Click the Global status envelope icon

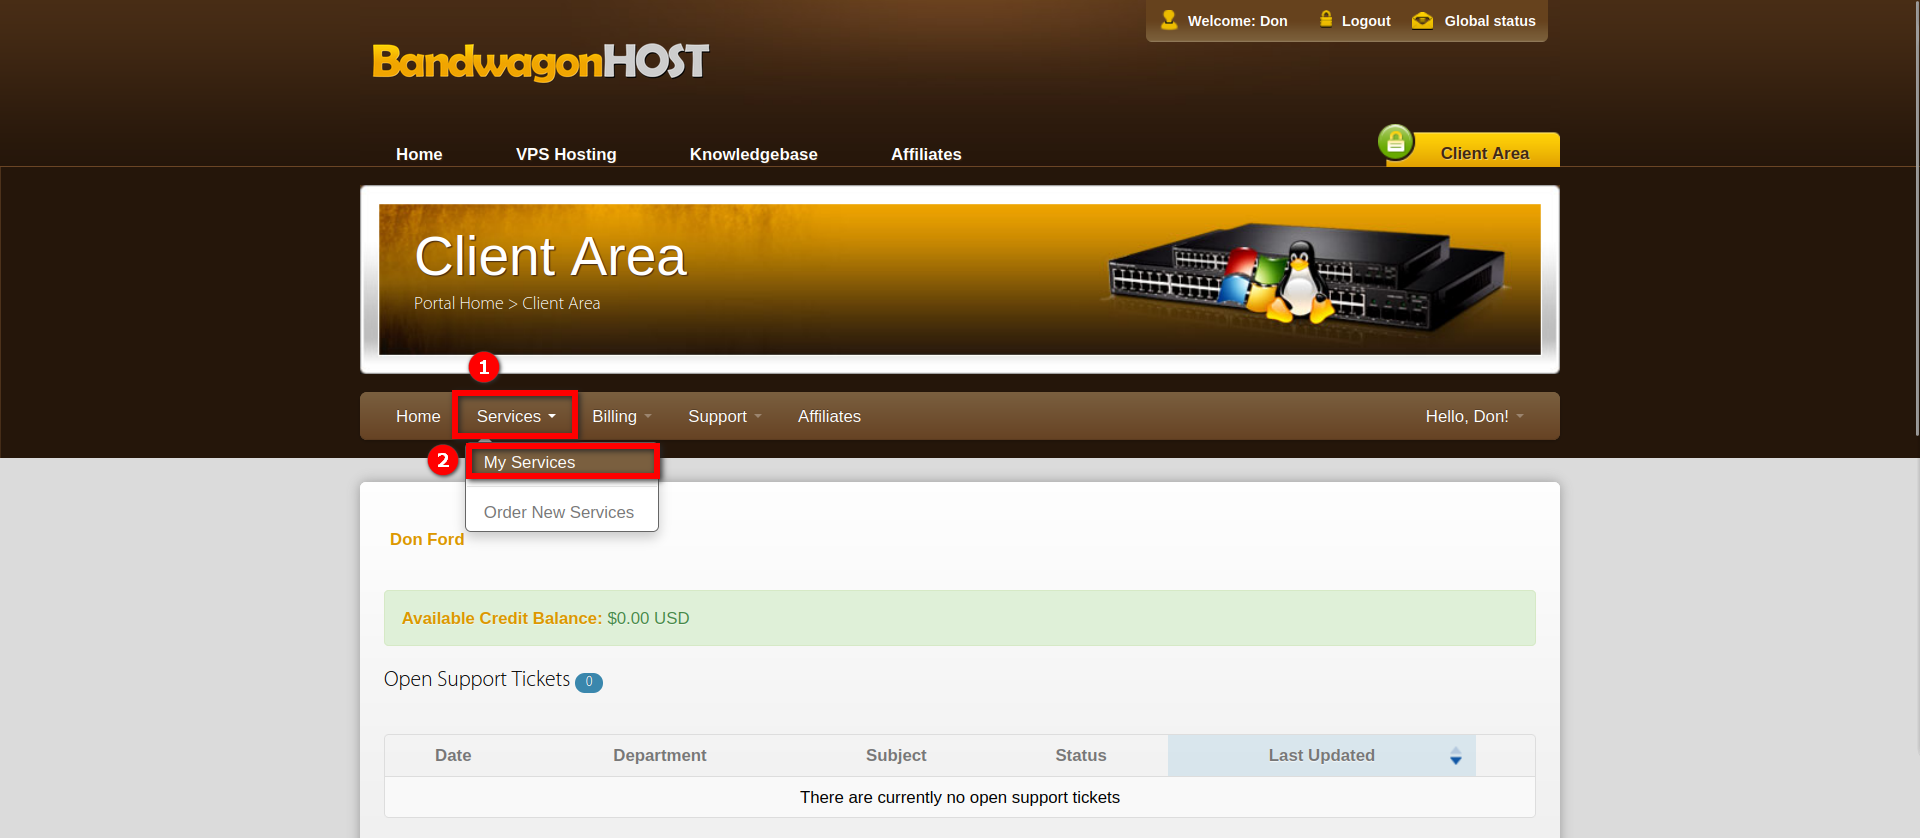point(1422,21)
